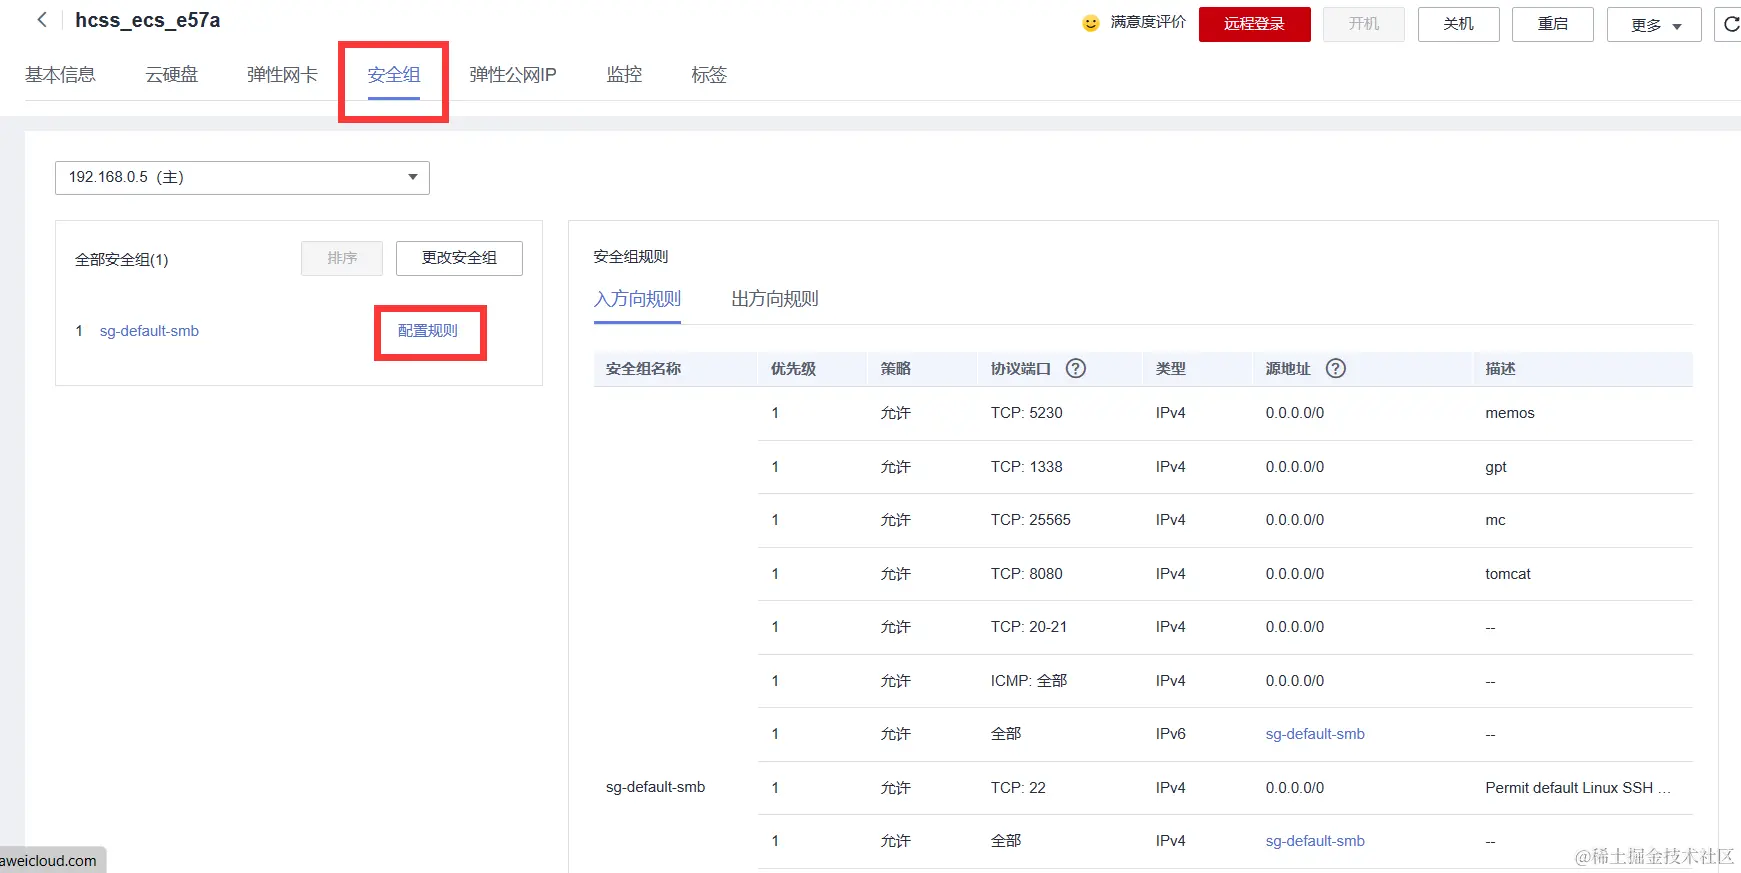Open the 云硬盘 tab

(x=171, y=75)
